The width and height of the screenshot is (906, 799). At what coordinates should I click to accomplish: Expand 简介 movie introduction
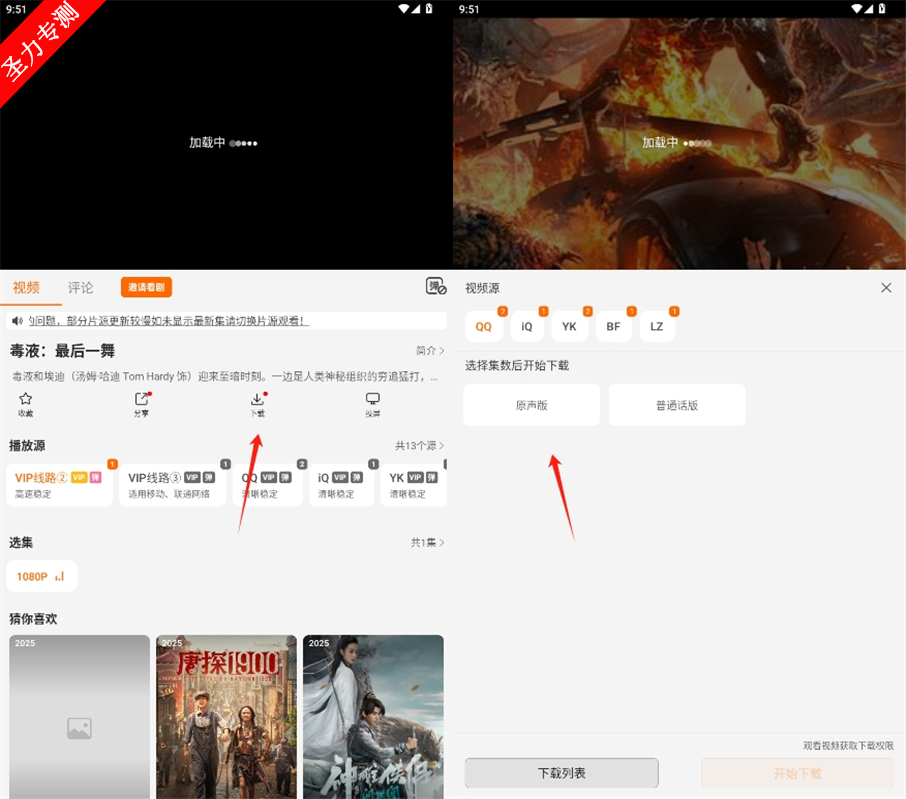click(430, 351)
